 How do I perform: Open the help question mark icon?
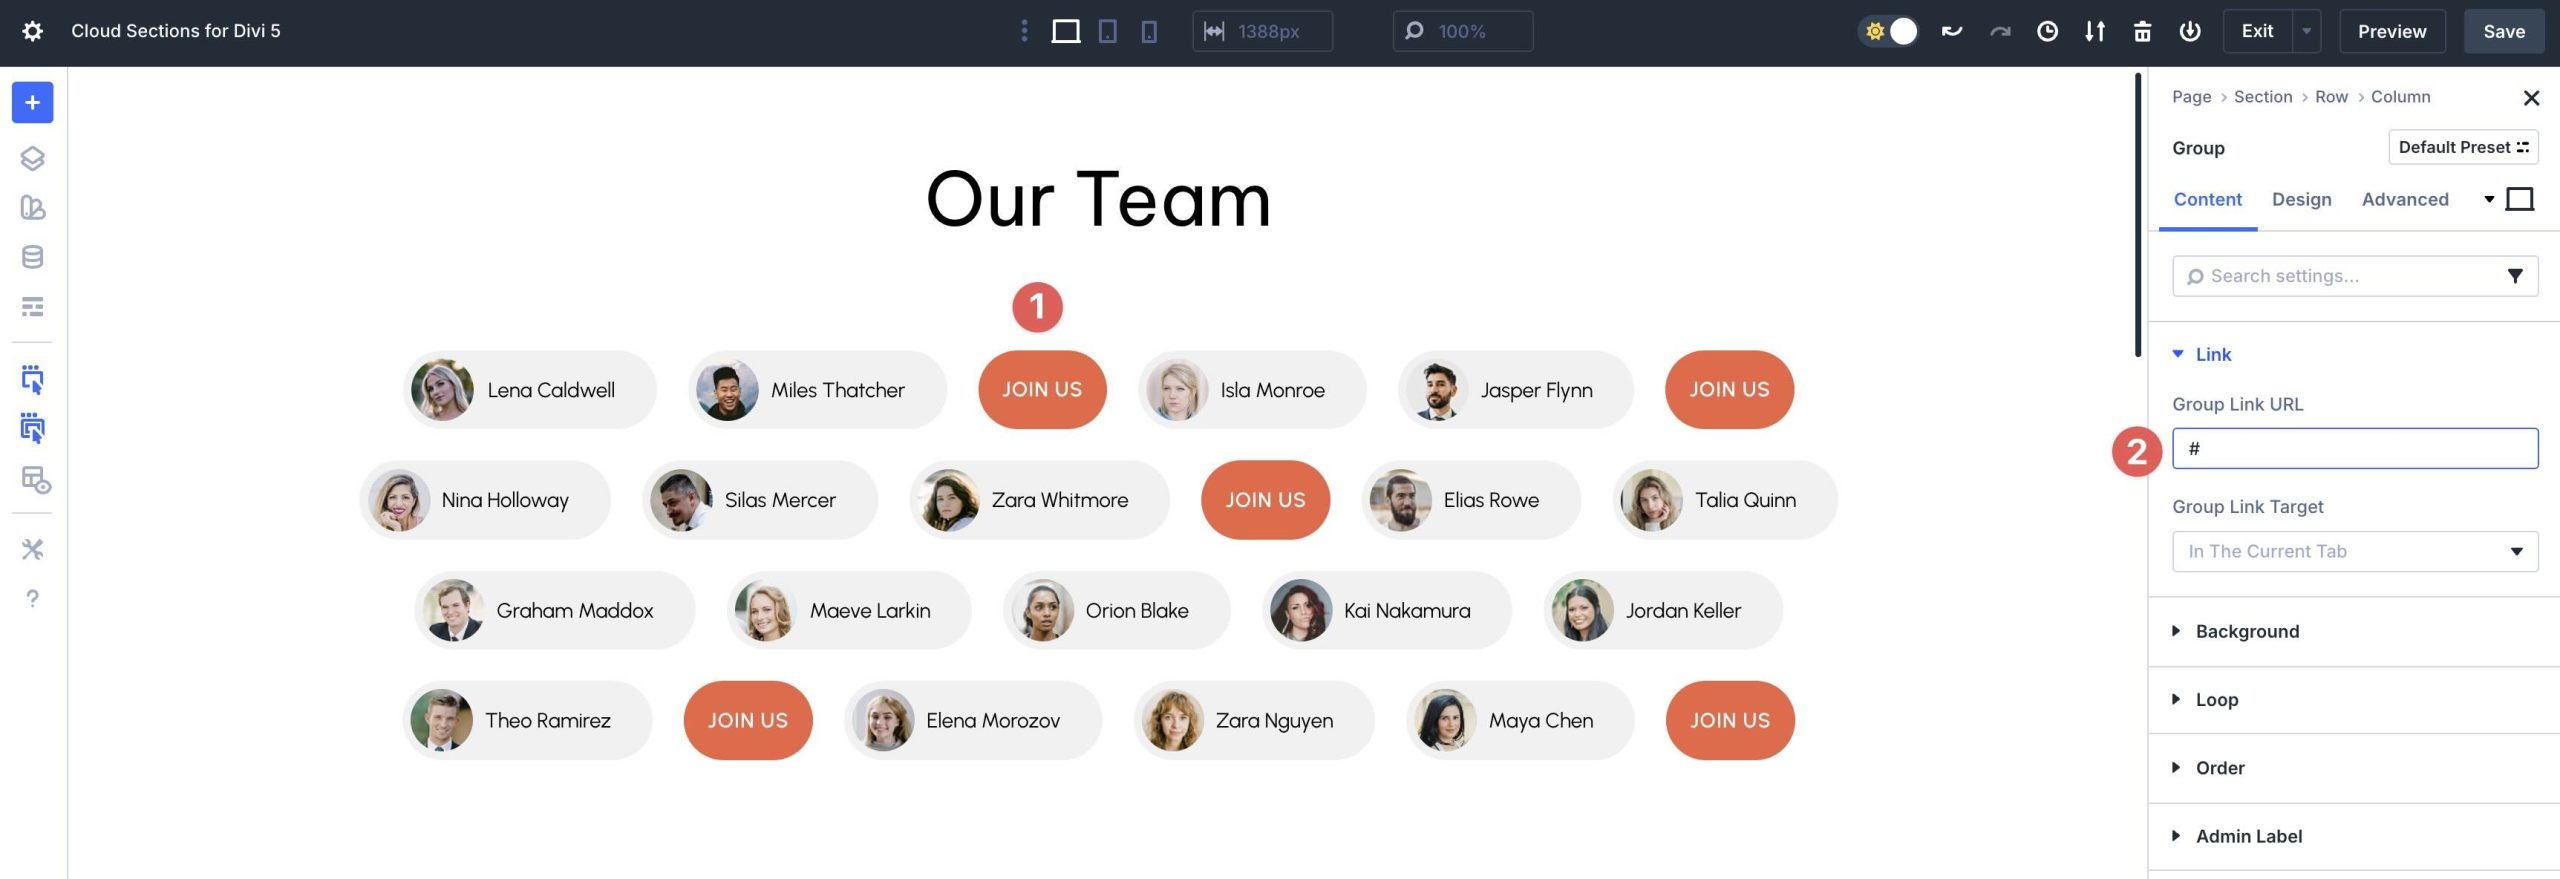[32, 598]
